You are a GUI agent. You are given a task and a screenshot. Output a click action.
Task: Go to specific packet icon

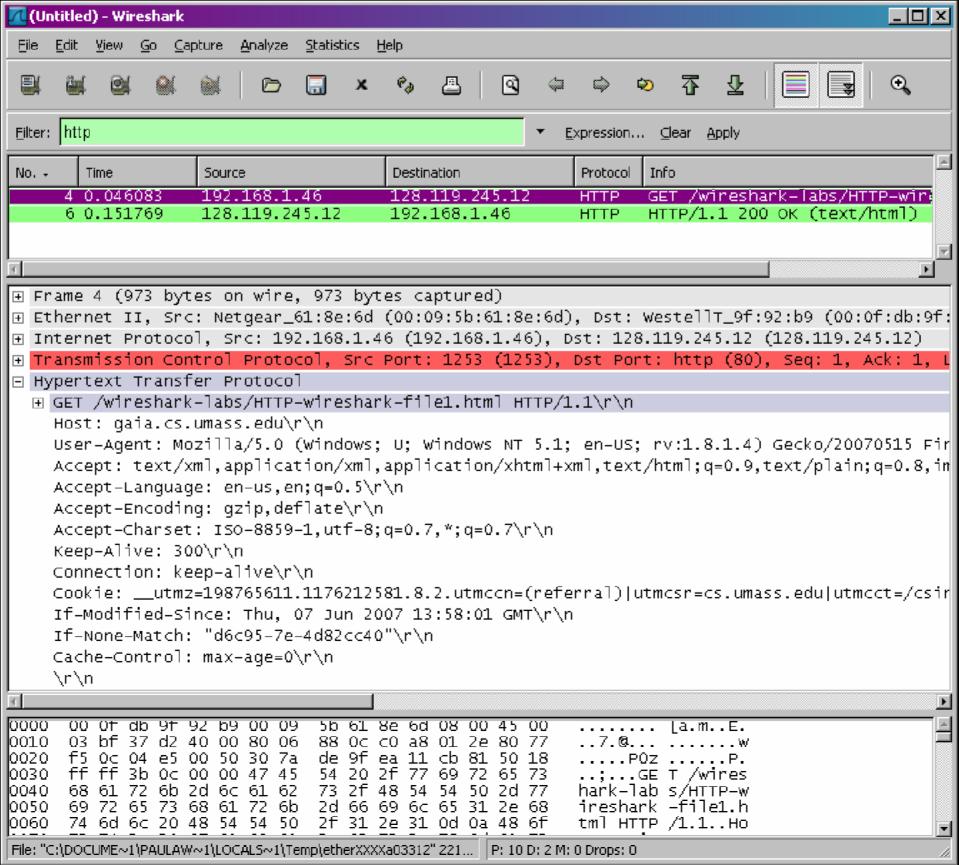coord(645,85)
